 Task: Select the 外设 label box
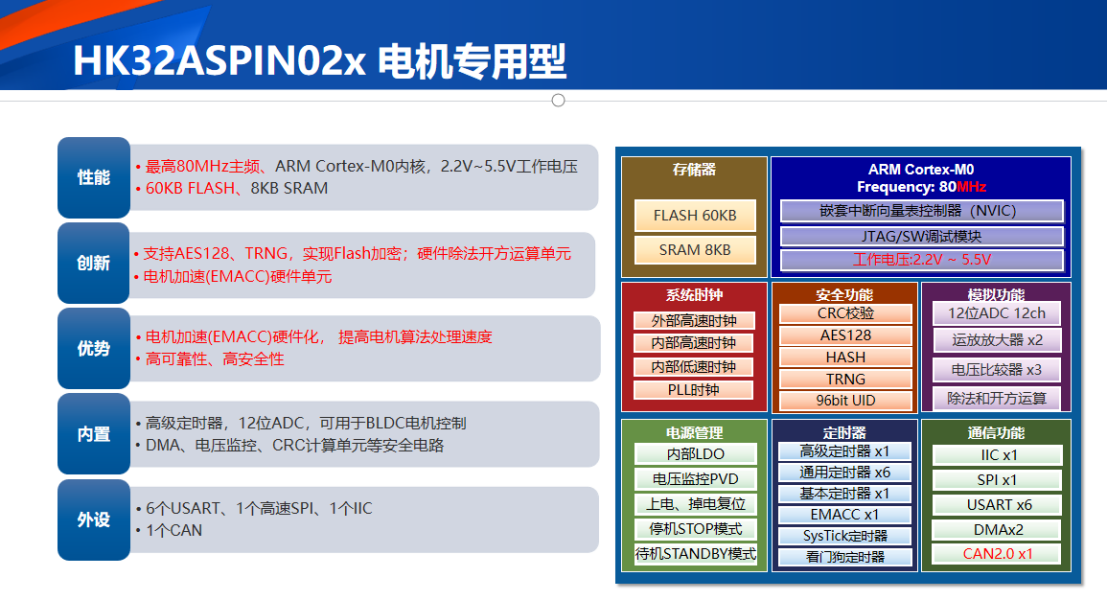point(94,520)
